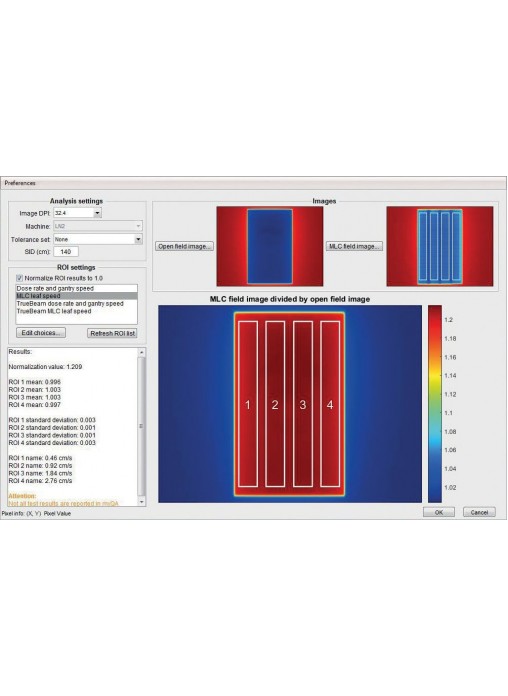Click the color scale bar legend
This screenshot has width=508, height=696.
click(435, 403)
